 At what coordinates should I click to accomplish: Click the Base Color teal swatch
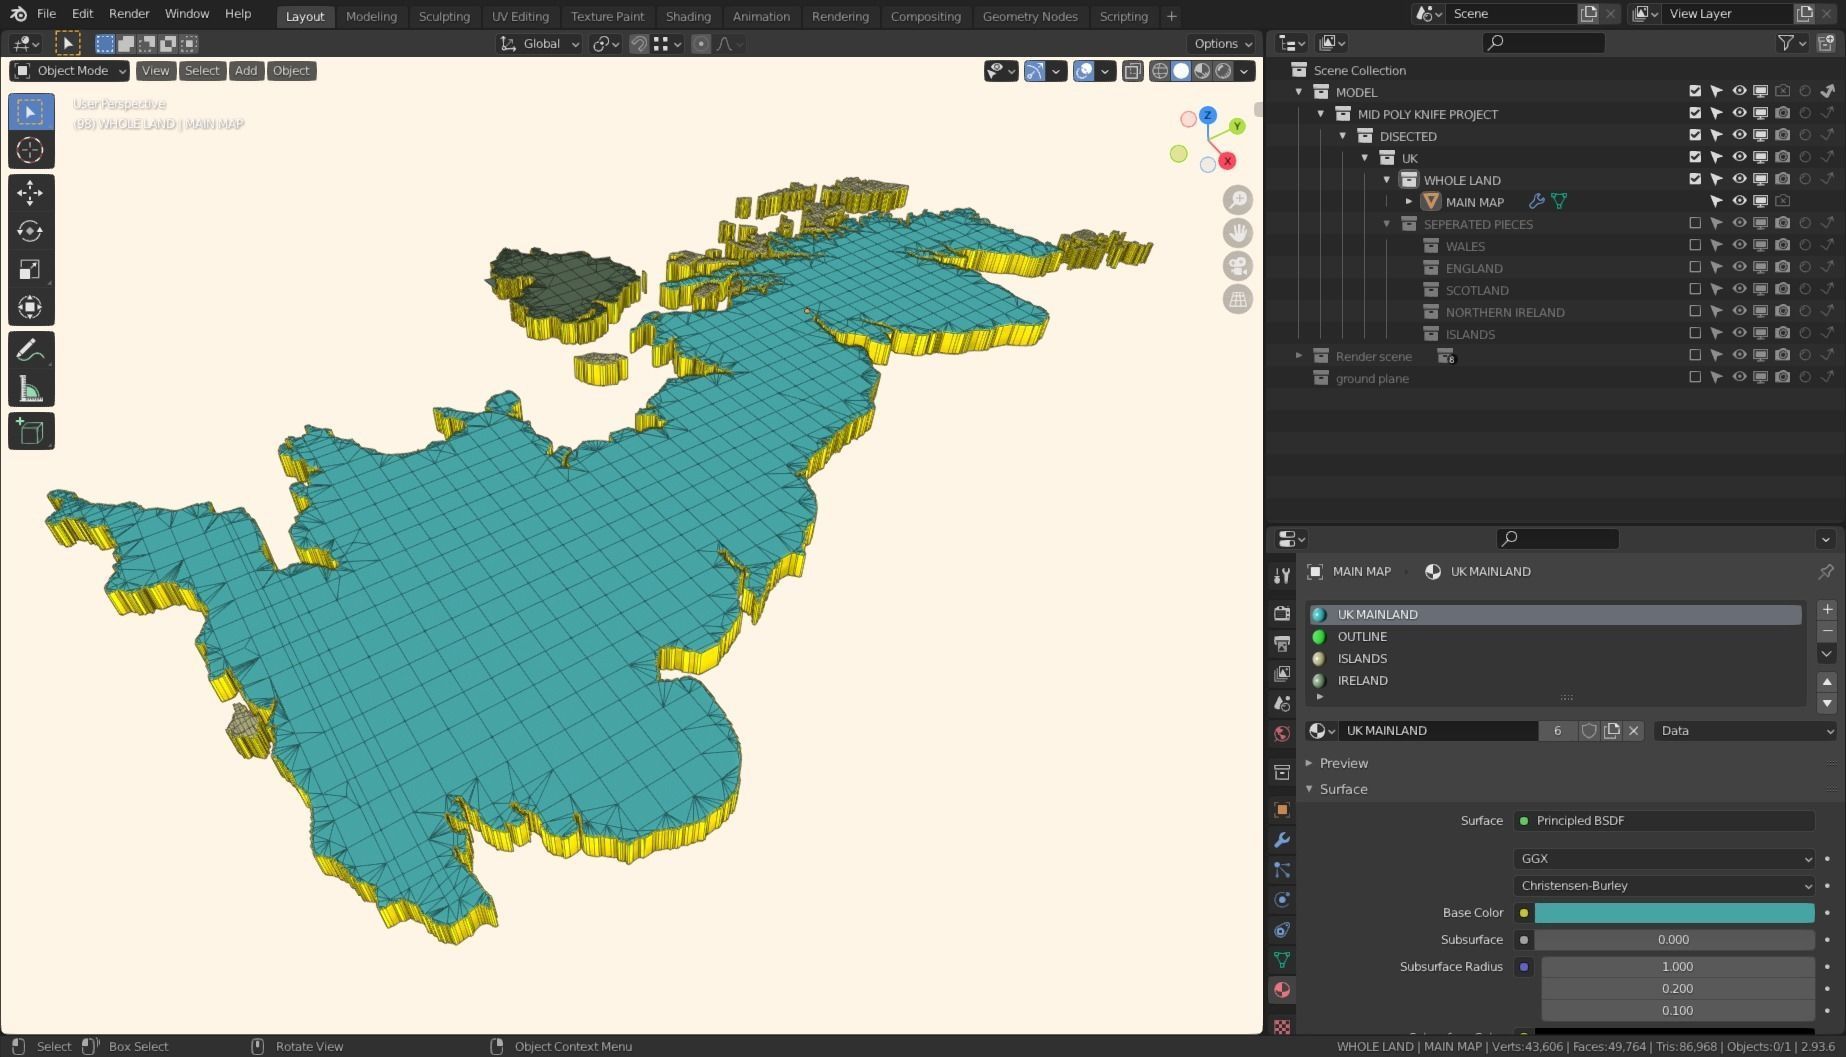coord(1674,913)
